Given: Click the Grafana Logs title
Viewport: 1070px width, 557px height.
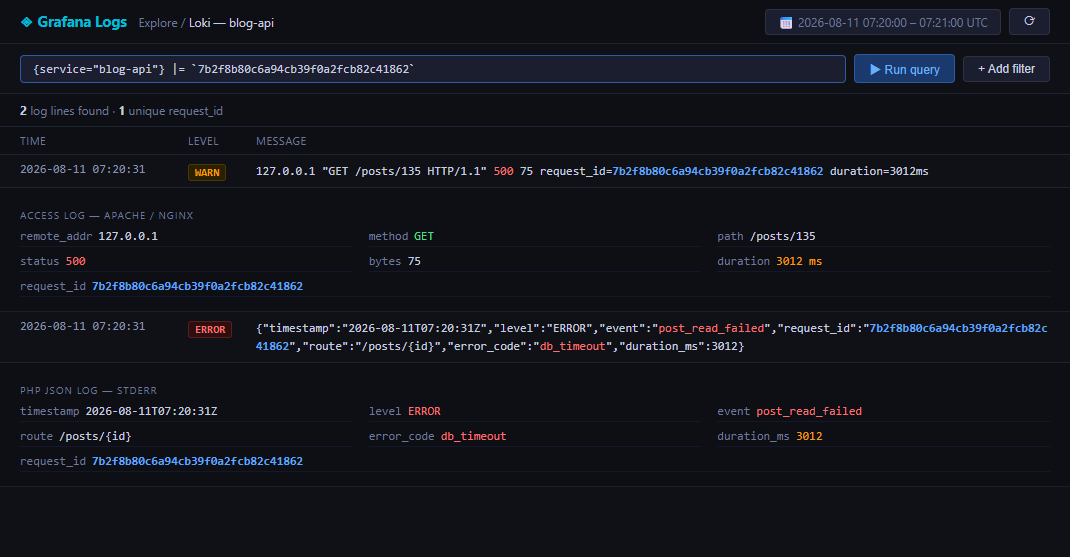Looking at the screenshot, I should 82,22.
